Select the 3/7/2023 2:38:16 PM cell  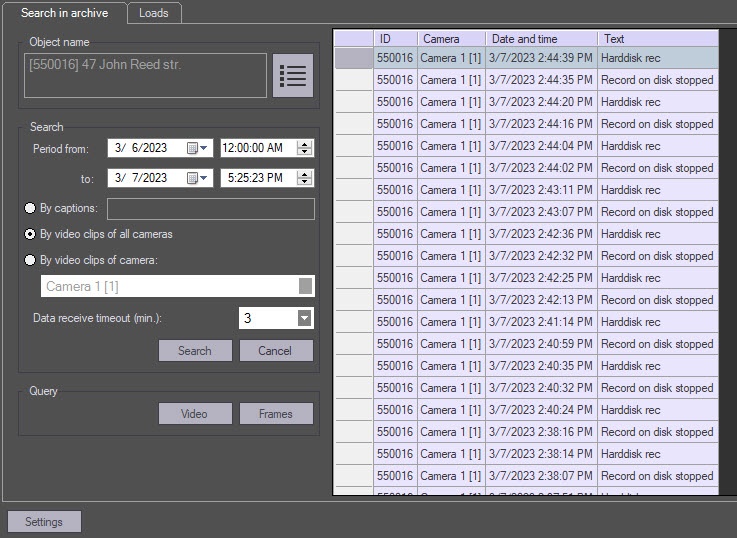(x=541, y=432)
